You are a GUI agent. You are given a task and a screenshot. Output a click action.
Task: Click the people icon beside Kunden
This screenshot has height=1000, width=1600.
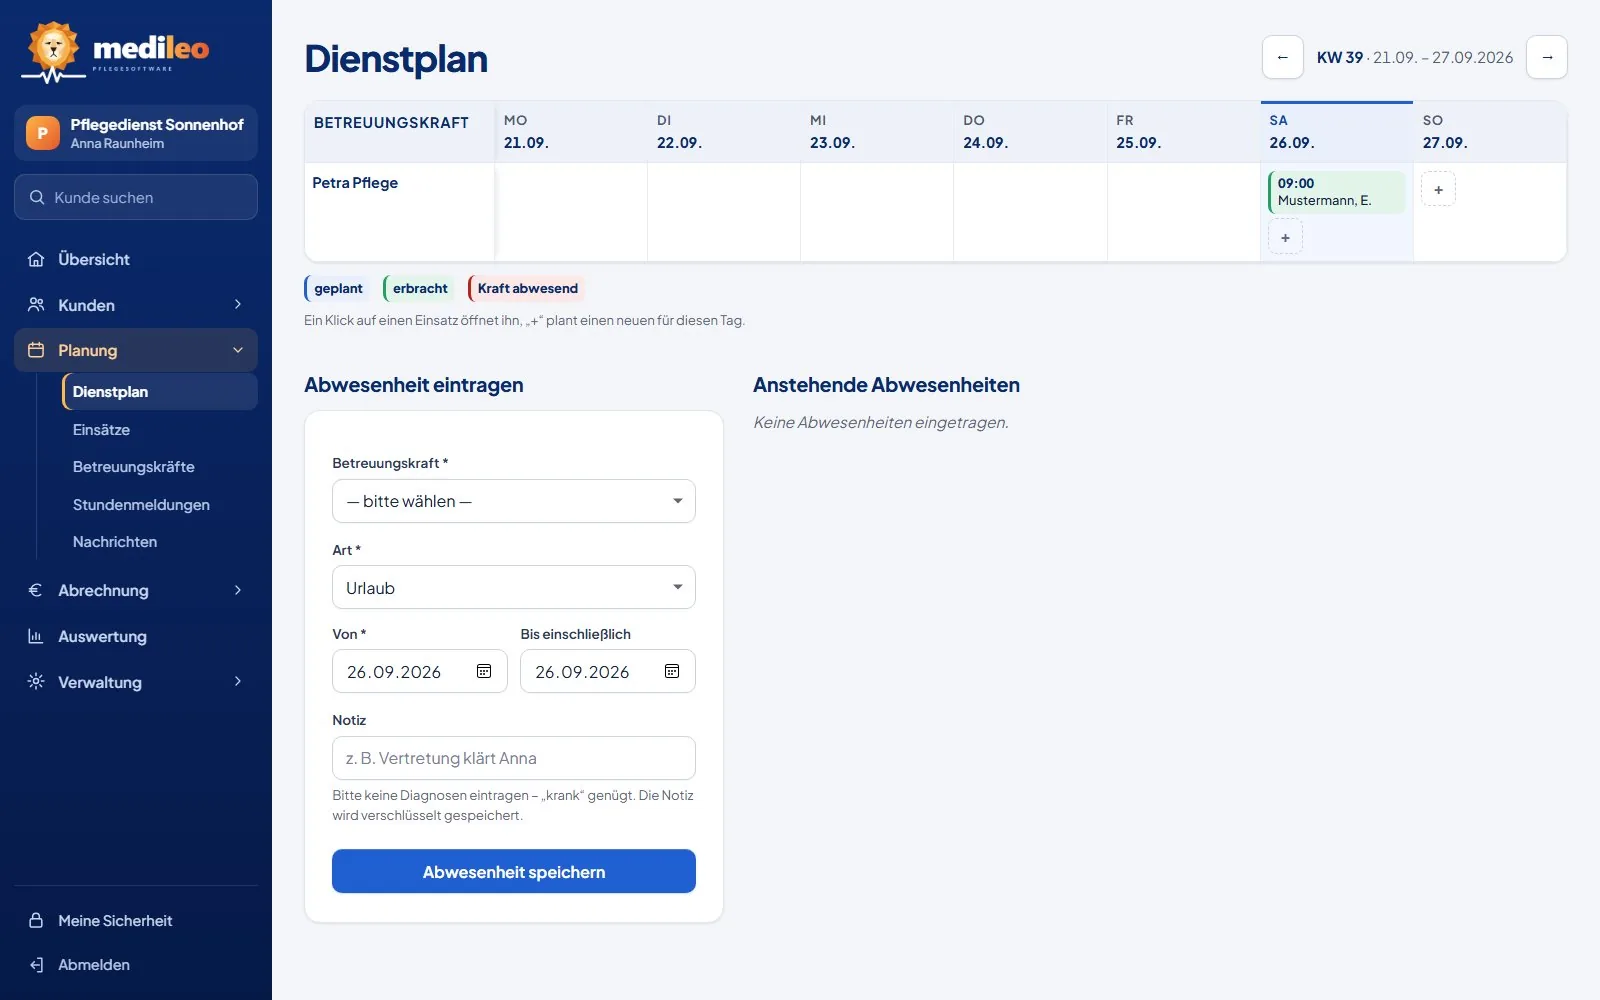(36, 305)
